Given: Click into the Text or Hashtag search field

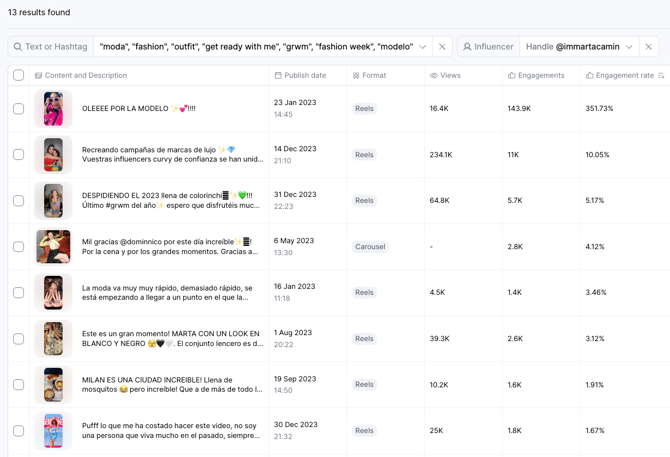Looking at the screenshot, I should pos(56,47).
